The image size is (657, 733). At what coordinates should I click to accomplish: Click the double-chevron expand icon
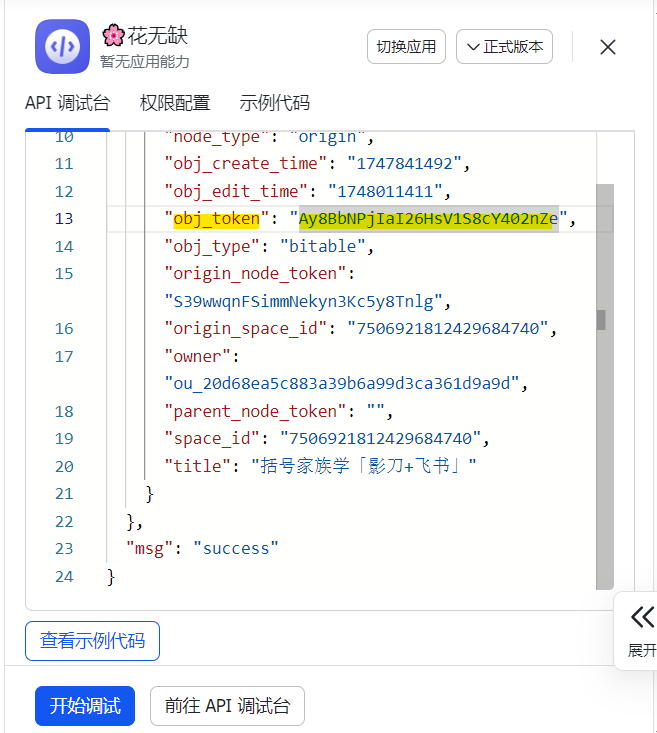[x=642, y=616]
